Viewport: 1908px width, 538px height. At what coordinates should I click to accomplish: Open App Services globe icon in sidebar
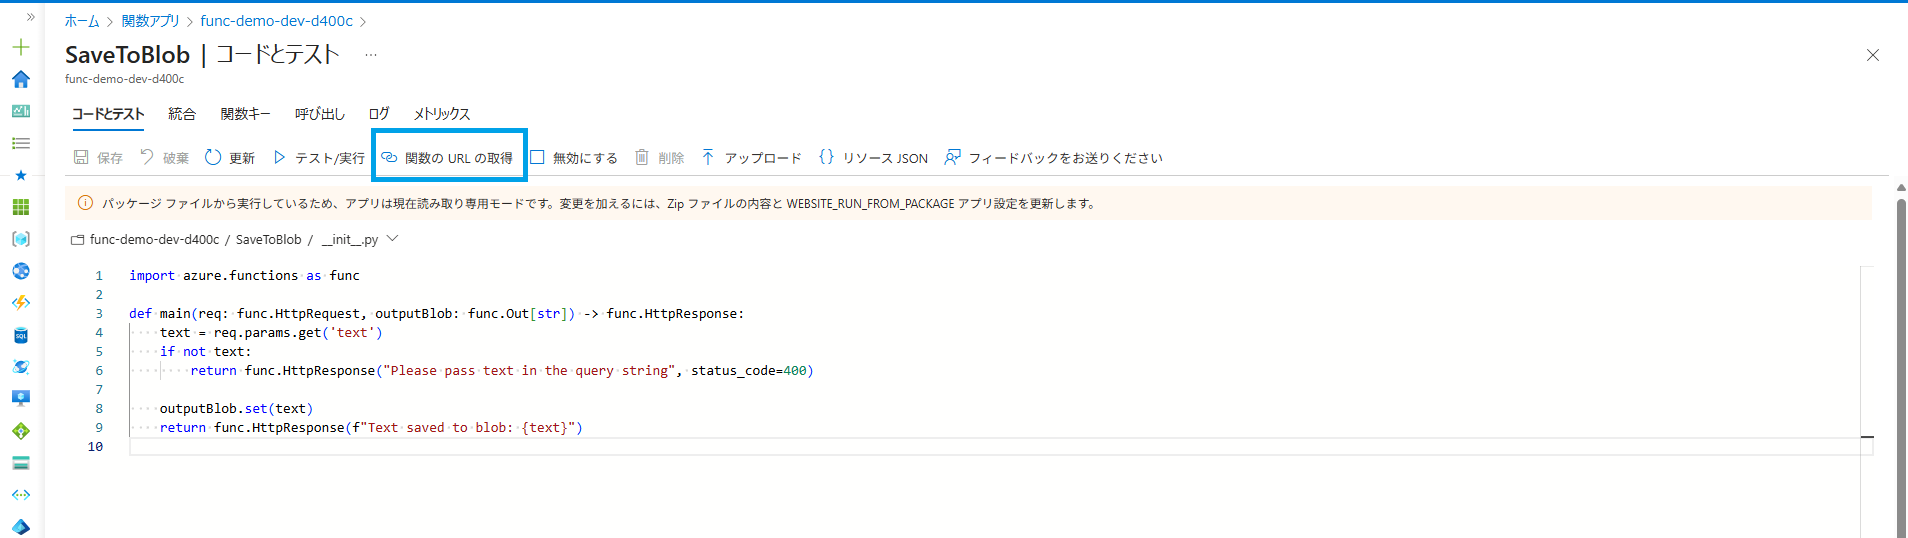21,271
